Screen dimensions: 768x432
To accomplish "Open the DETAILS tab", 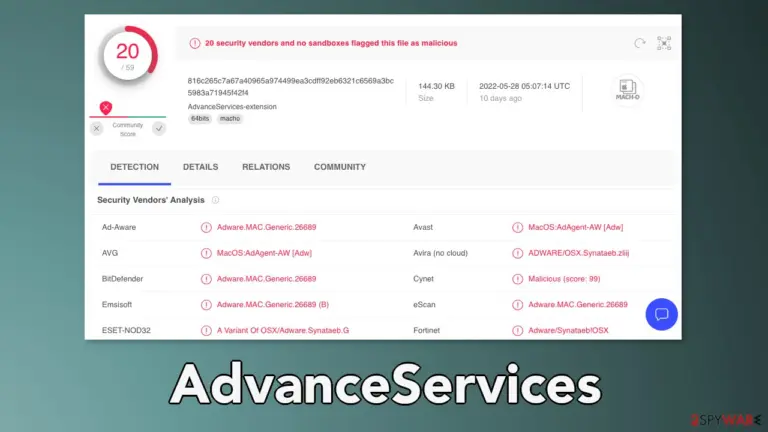I will pos(200,167).
